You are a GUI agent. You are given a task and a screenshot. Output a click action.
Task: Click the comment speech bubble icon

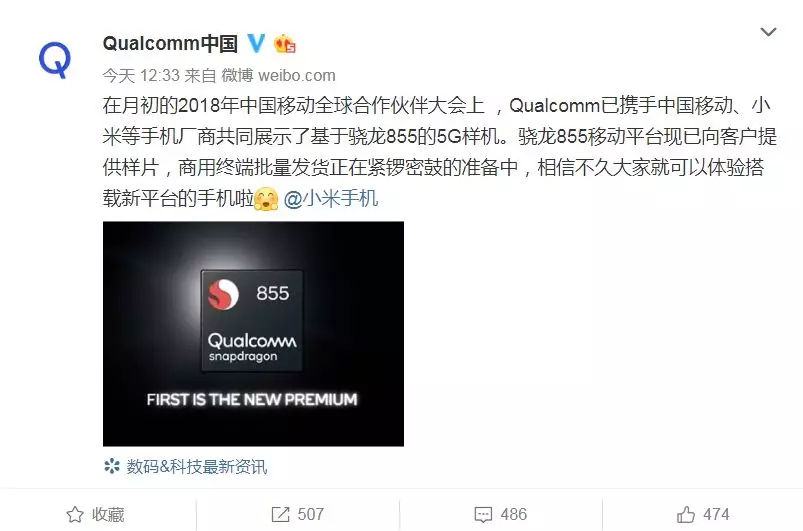tap(483, 515)
